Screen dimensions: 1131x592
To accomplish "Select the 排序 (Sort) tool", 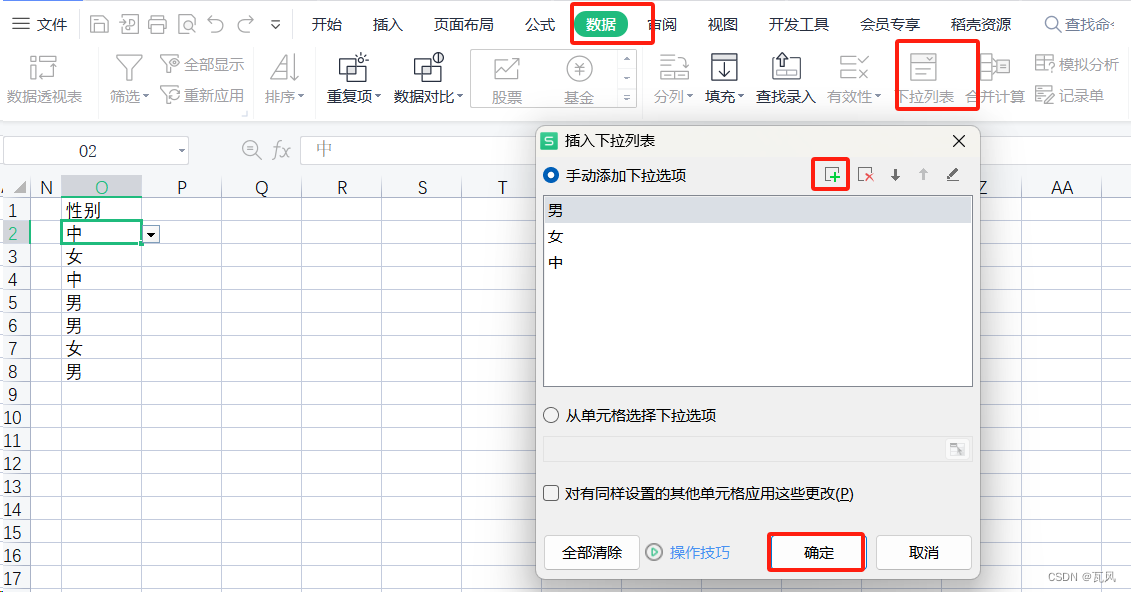I will pyautogui.click(x=283, y=78).
